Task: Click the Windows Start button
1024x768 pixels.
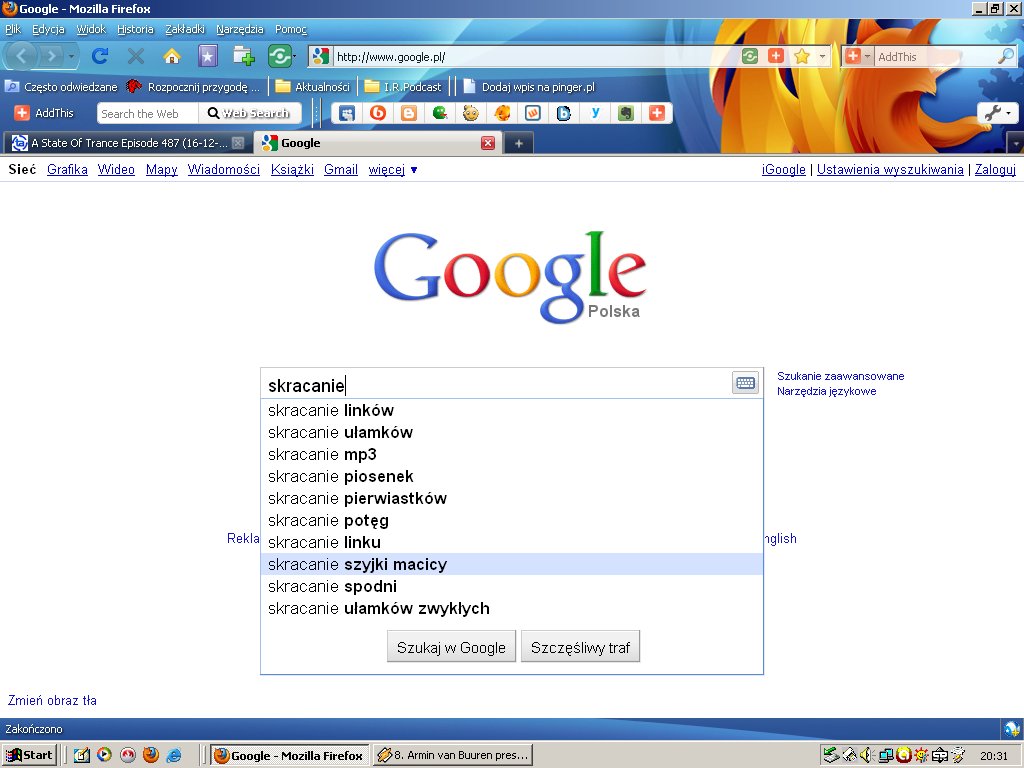Action: [x=30, y=755]
